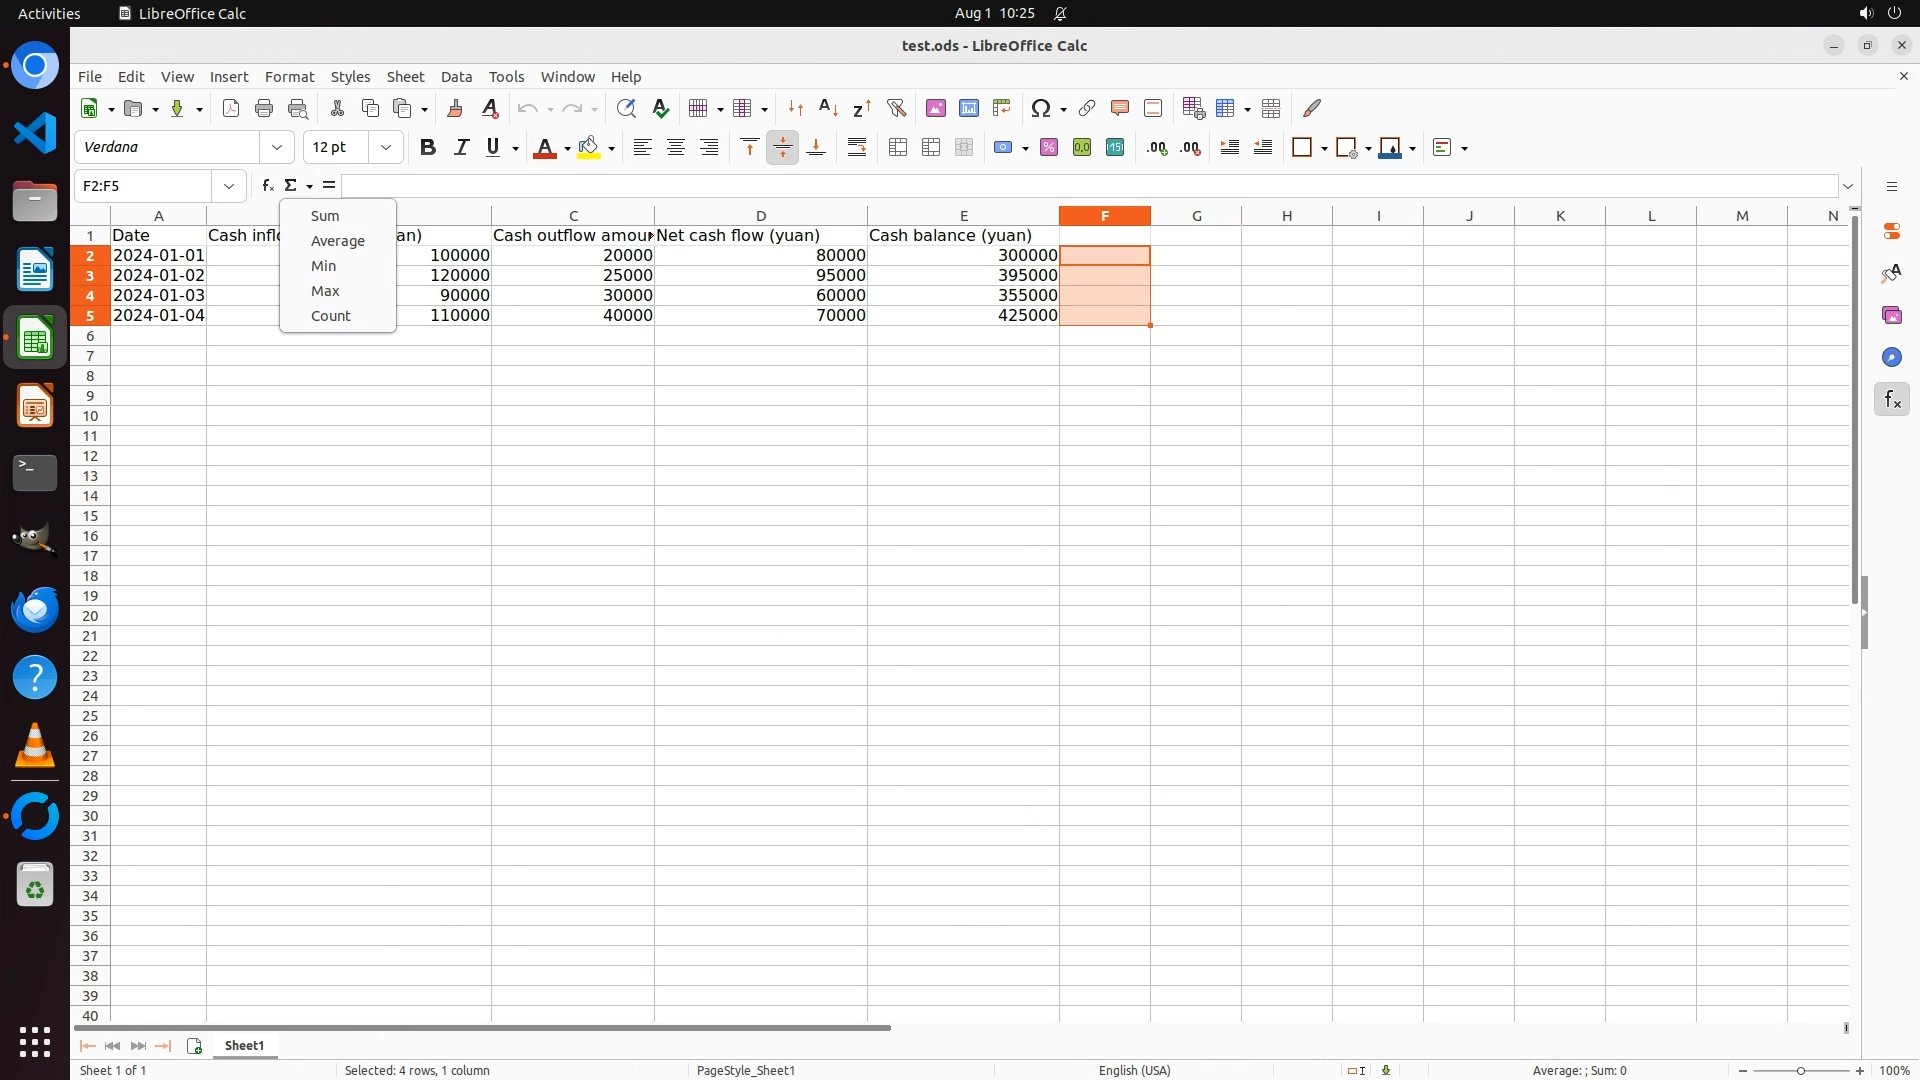Click the Sort Ascending icon
The height and width of the screenshot is (1080, 1920).
click(x=828, y=108)
